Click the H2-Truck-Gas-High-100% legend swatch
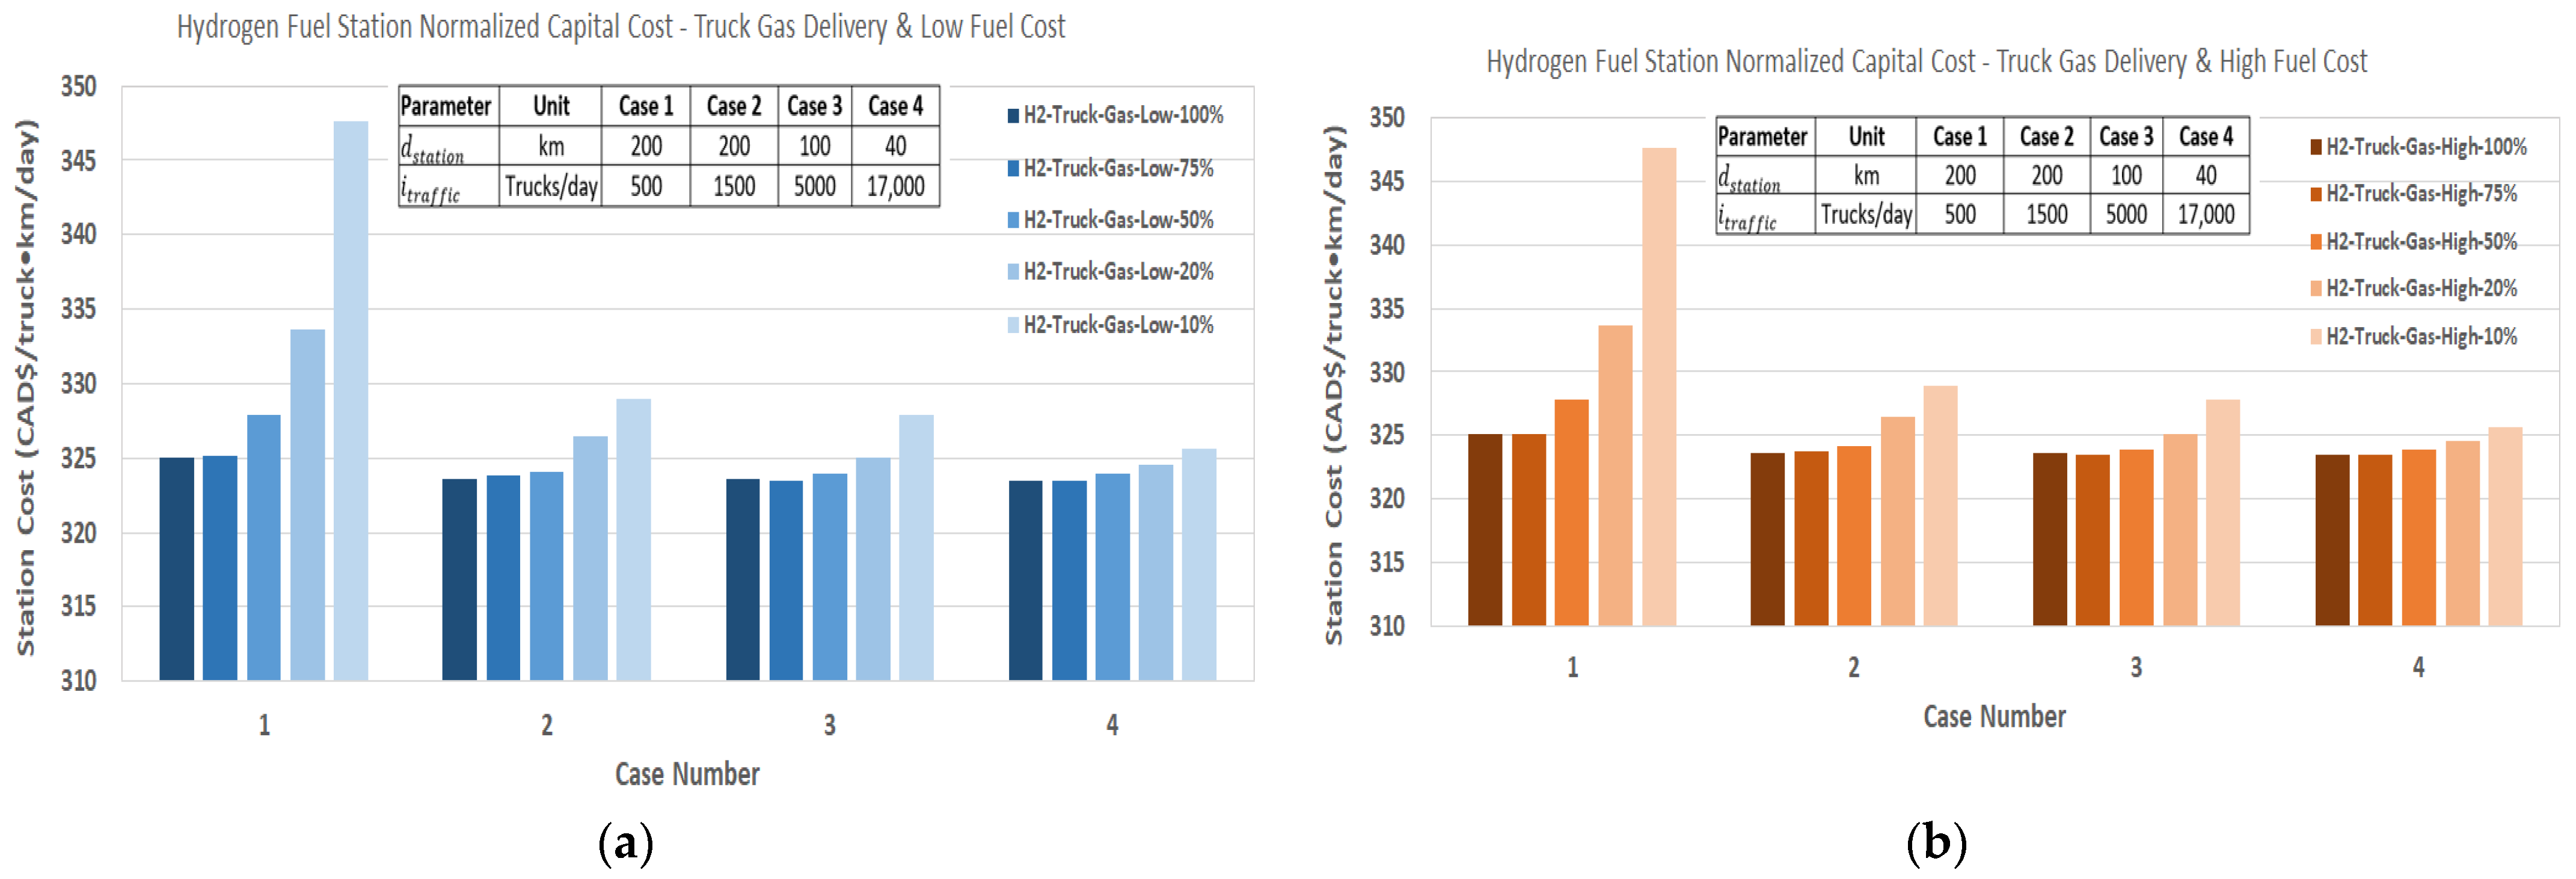 tap(2315, 147)
